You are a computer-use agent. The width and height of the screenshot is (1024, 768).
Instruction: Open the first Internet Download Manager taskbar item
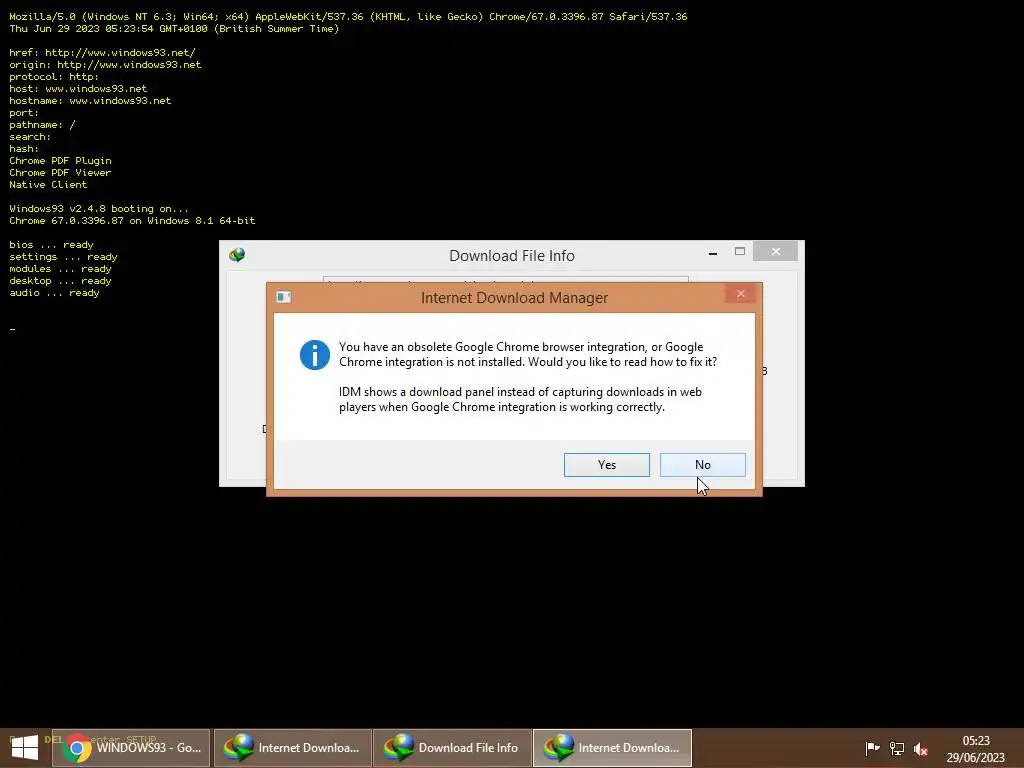coord(292,748)
